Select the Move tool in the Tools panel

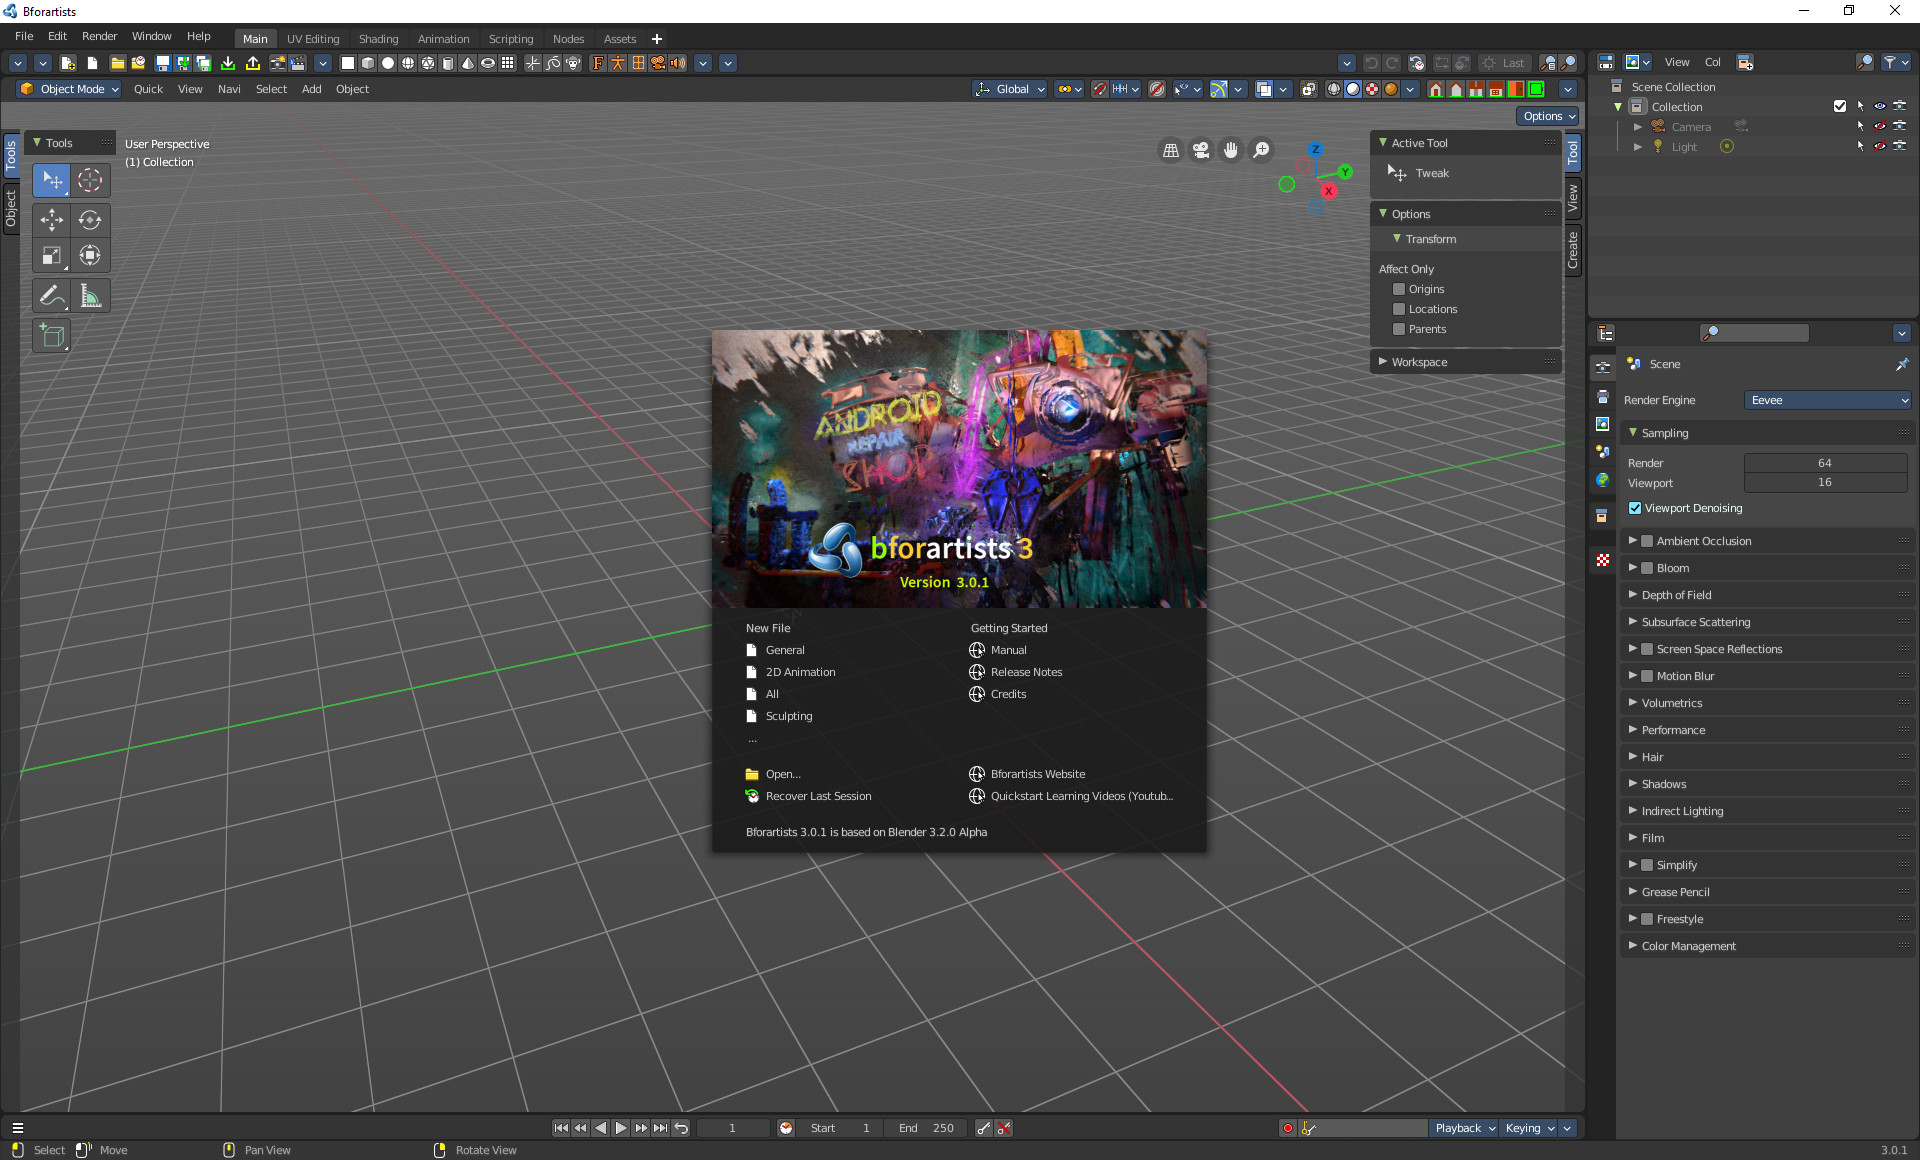[51, 220]
